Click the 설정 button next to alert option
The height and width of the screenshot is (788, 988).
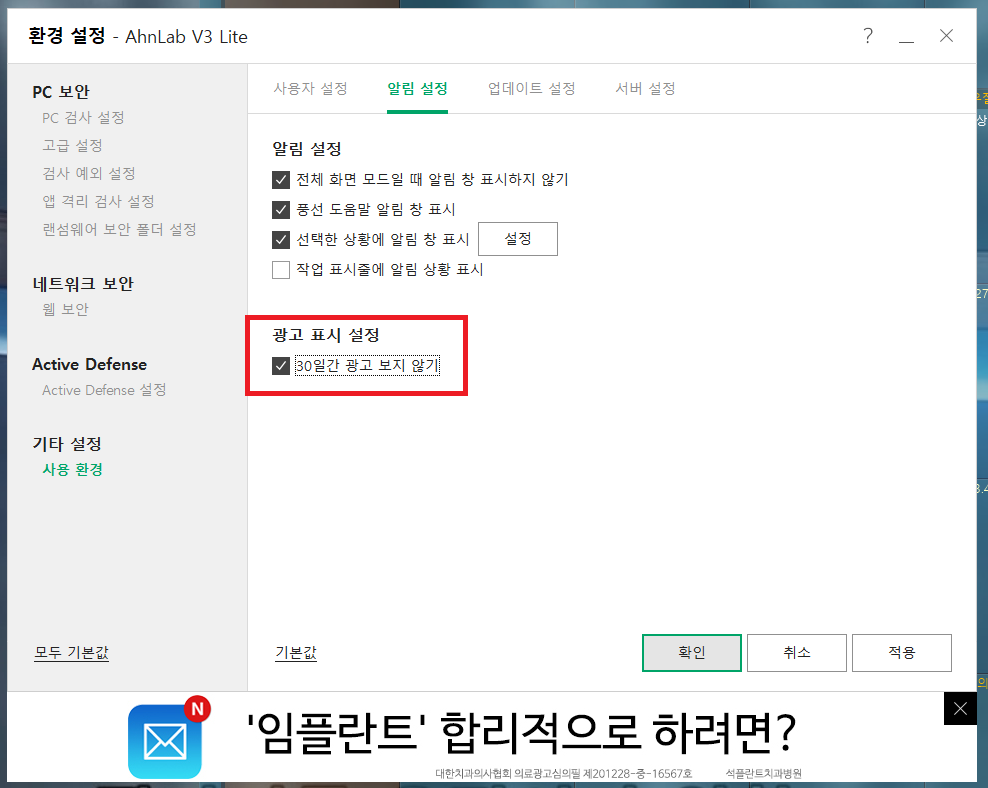(x=518, y=239)
